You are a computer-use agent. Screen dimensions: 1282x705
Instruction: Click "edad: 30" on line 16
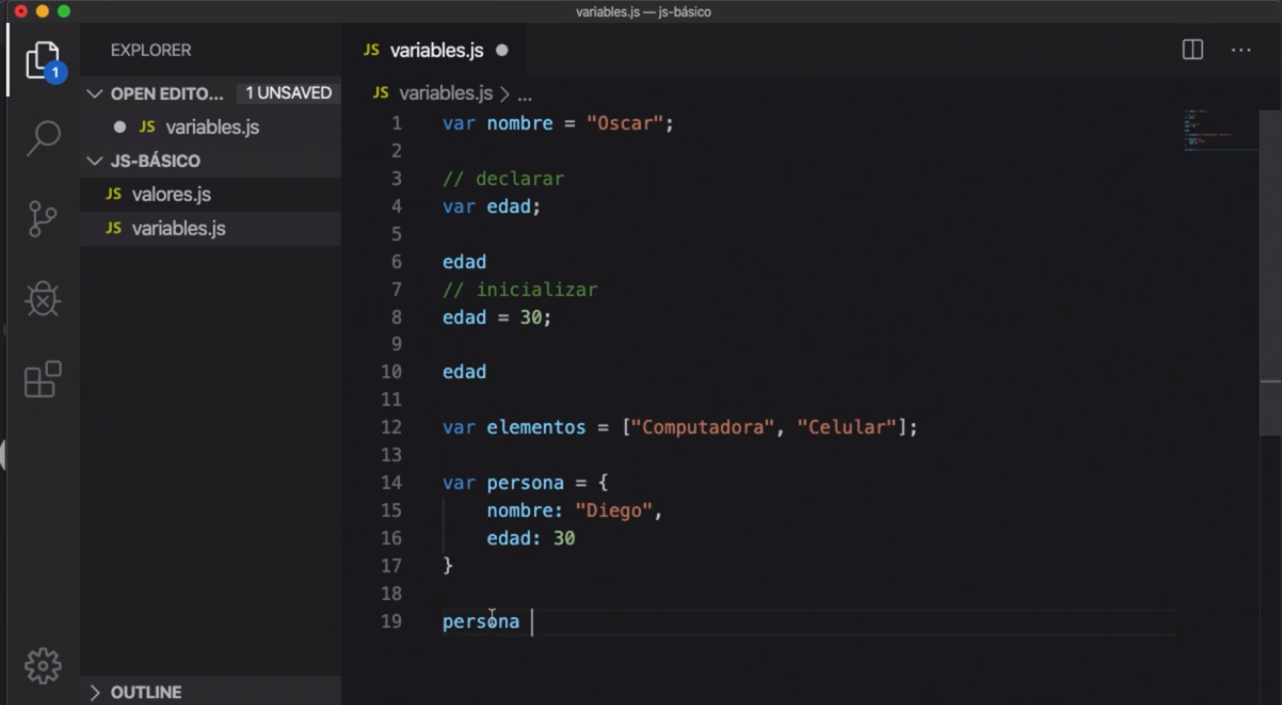[531, 539]
